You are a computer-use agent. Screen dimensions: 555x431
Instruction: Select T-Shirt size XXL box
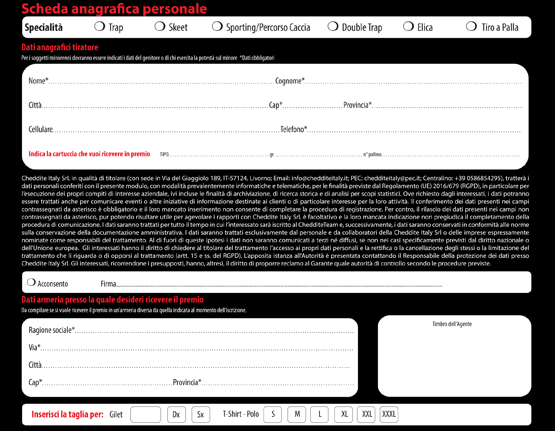coord(366,414)
